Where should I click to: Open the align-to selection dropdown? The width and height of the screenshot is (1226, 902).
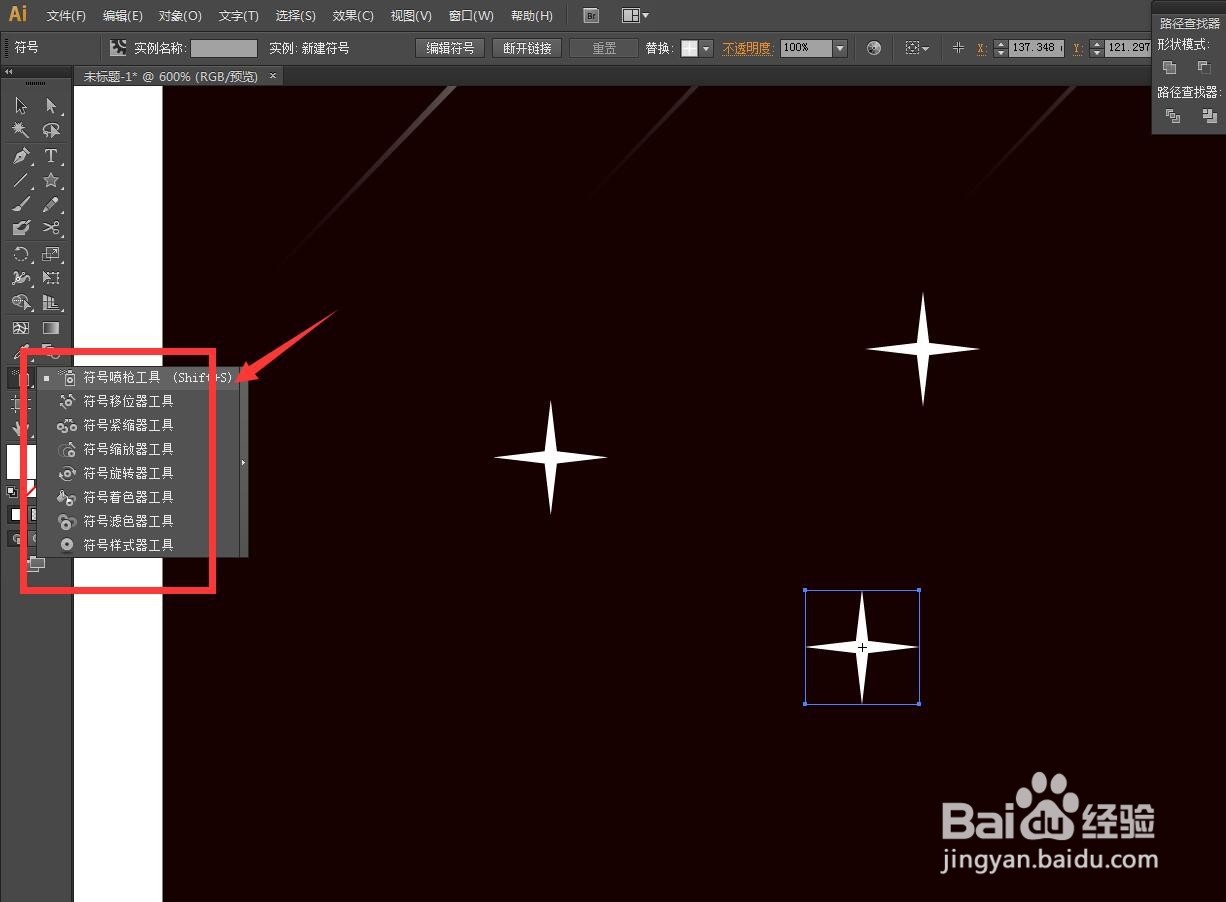point(916,48)
